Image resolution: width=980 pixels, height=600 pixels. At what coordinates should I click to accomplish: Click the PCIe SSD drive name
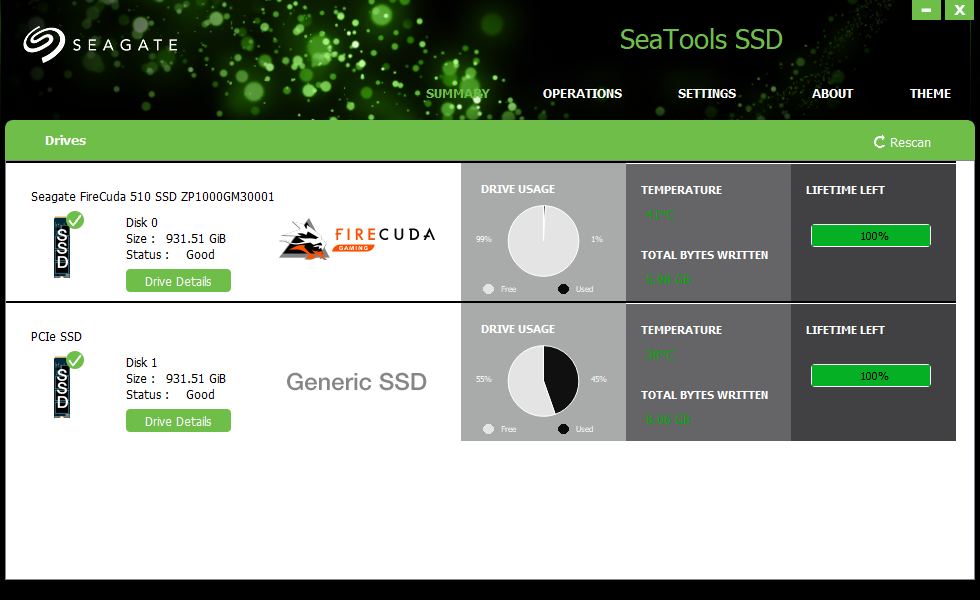(56, 337)
